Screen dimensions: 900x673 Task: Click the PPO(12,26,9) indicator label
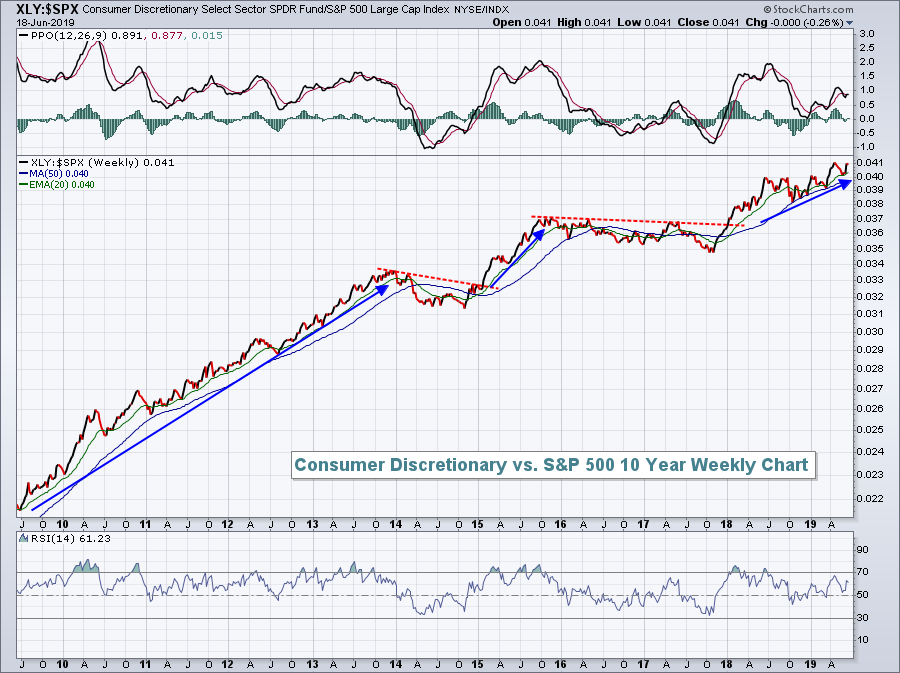coord(68,36)
